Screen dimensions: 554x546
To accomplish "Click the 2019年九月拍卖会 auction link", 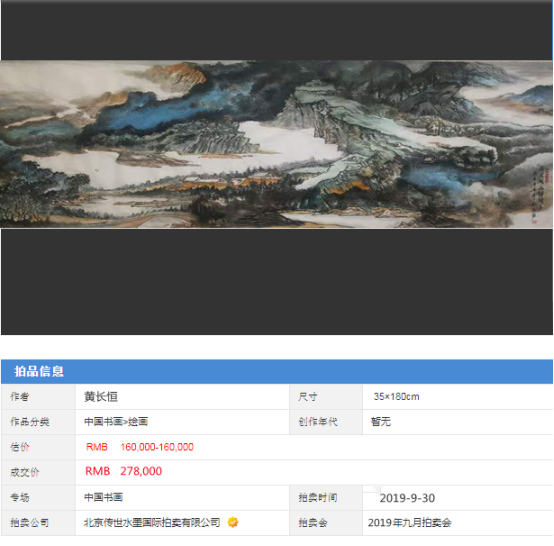I will pyautogui.click(x=409, y=522).
